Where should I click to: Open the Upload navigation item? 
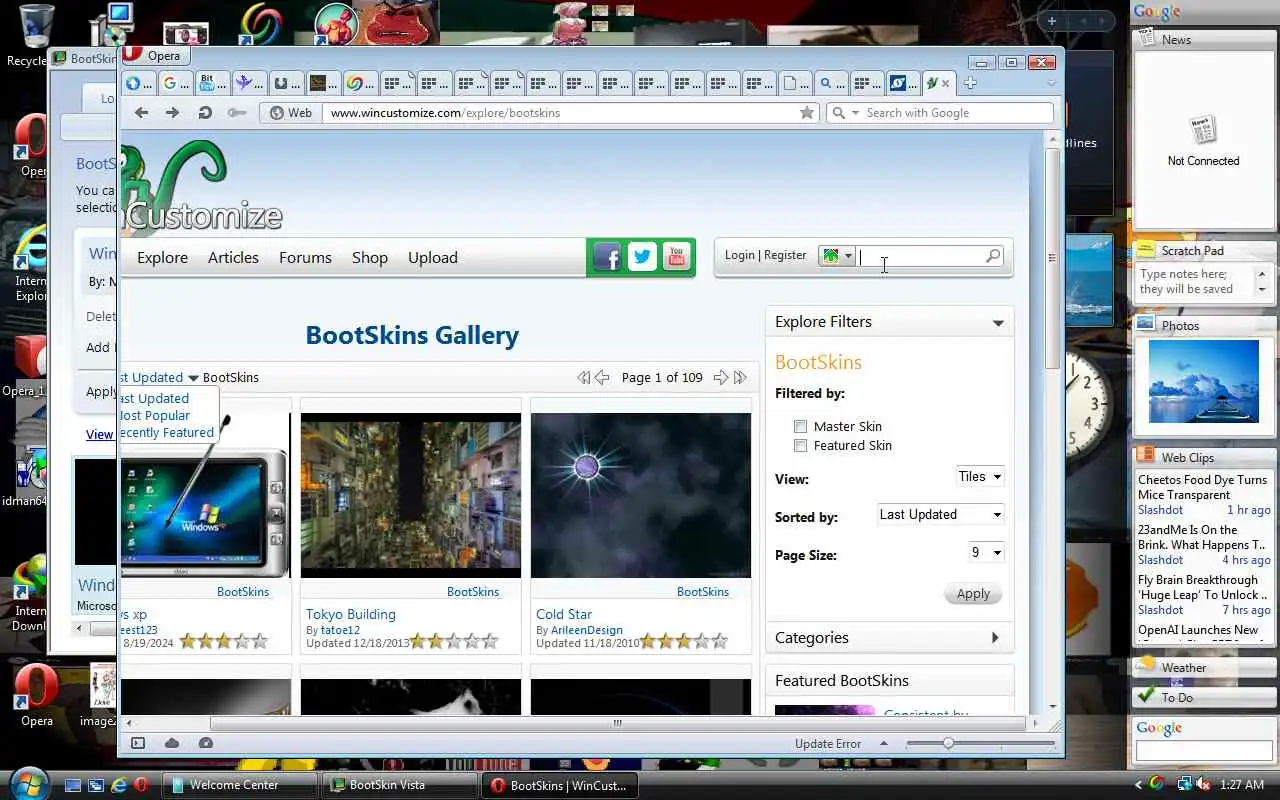pos(433,258)
